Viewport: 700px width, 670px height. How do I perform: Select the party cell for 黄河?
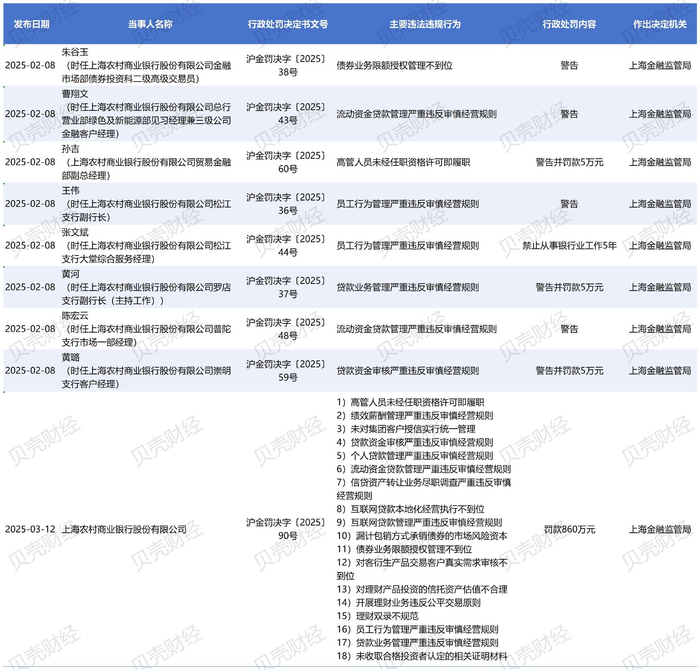[146, 287]
